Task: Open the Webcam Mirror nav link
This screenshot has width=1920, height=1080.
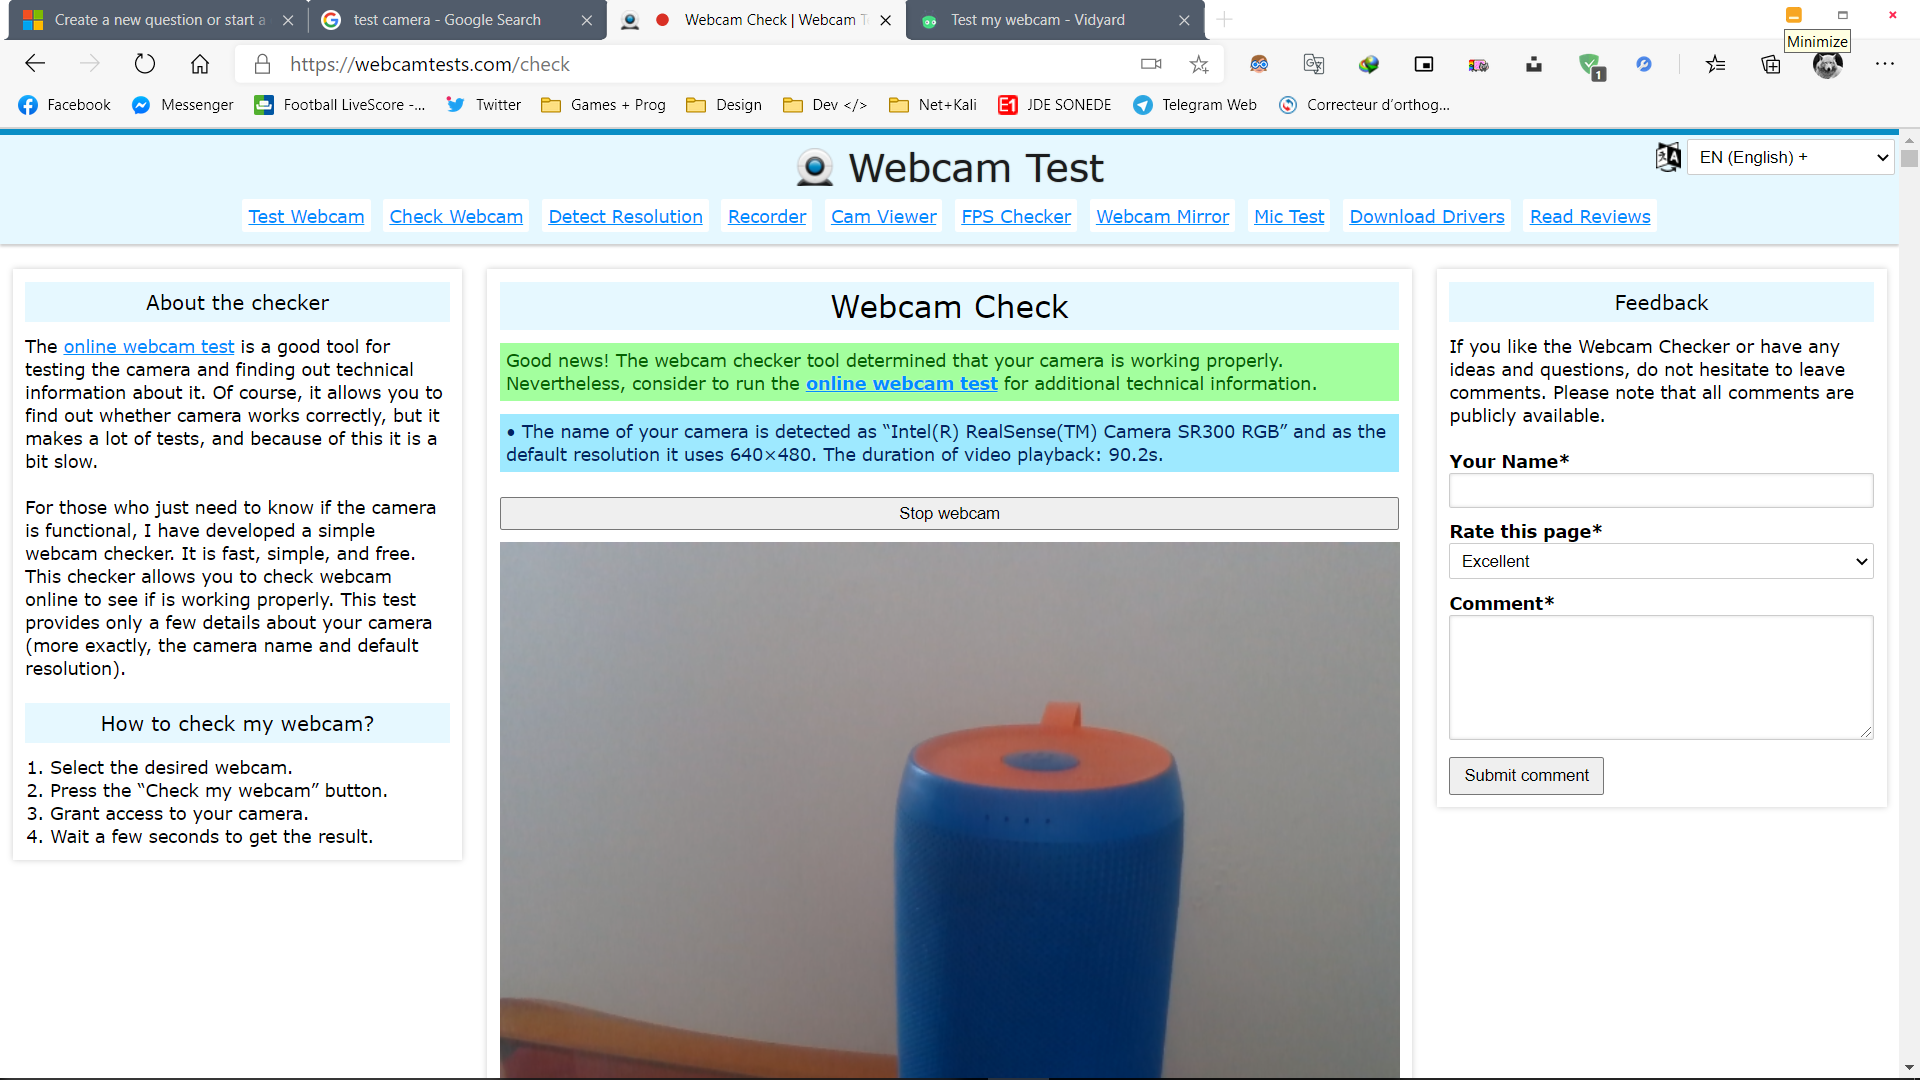Action: 1162,217
